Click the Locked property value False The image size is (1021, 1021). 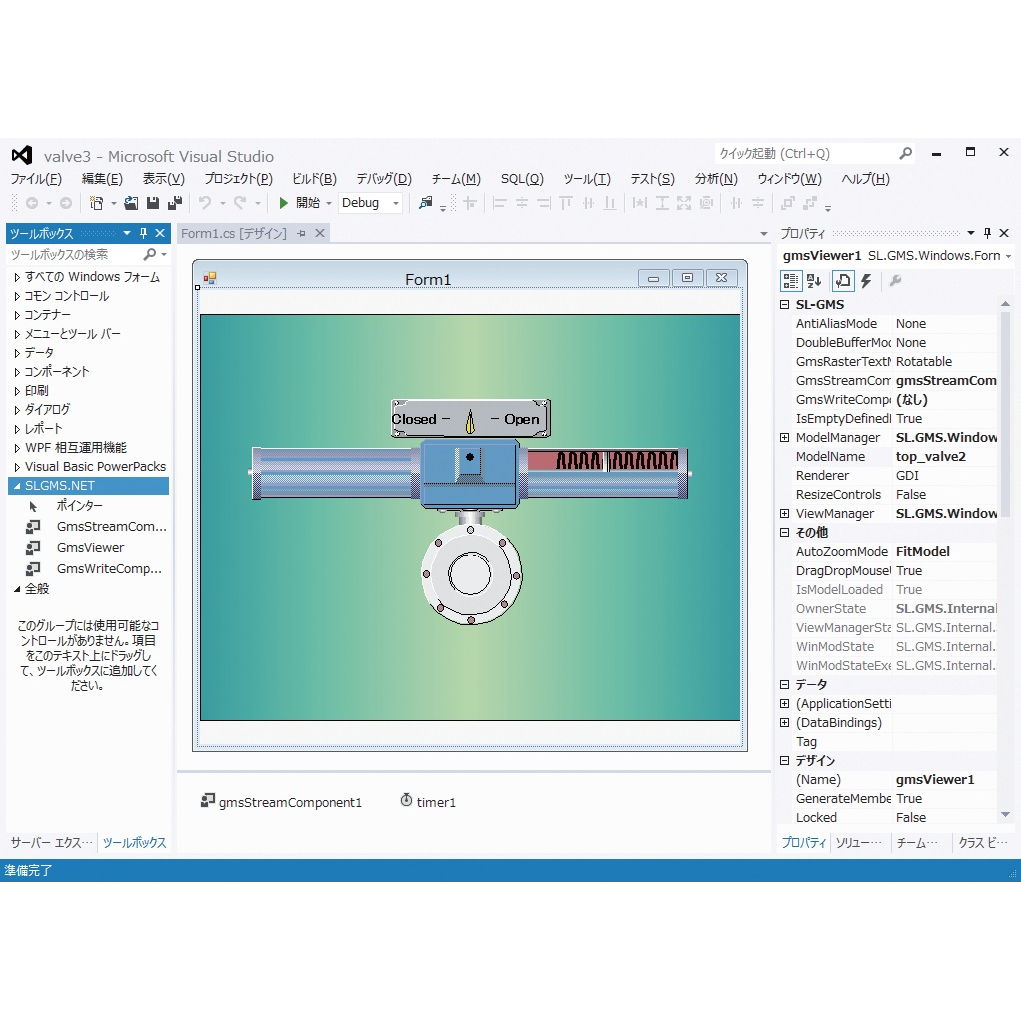pos(910,817)
